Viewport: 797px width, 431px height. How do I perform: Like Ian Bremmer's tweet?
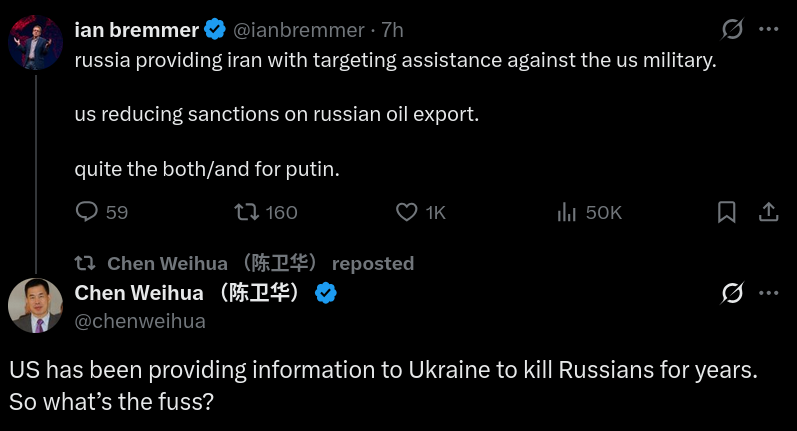pos(406,212)
